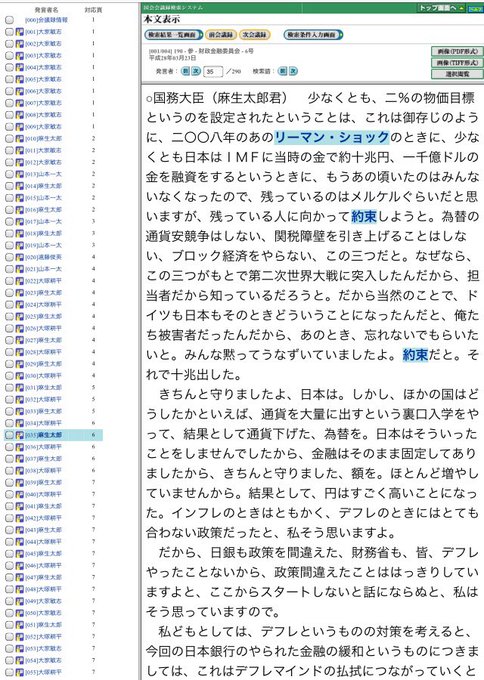The image size is (484, 680).
Task: Click the speech icon beside row [049]
Action: [x=20, y=601]
